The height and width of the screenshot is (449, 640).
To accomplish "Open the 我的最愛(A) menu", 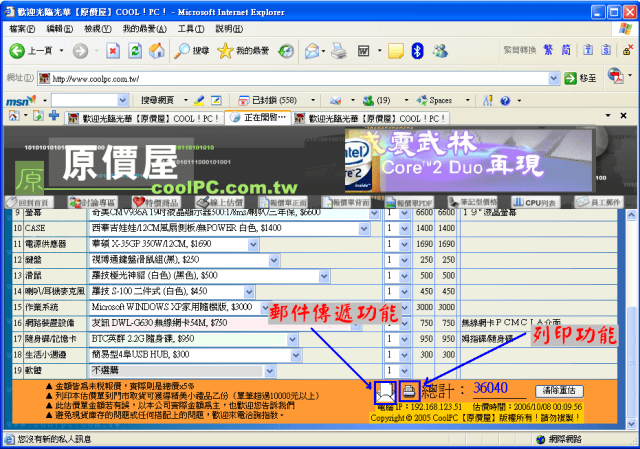I will click(x=144, y=29).
